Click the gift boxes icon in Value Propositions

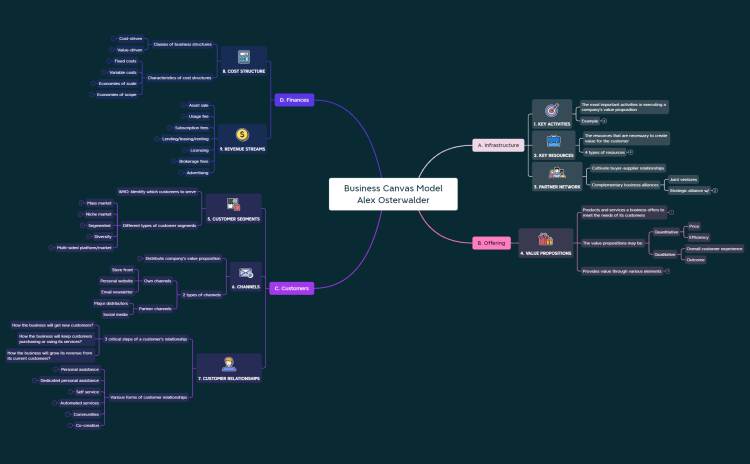[545, 239]
